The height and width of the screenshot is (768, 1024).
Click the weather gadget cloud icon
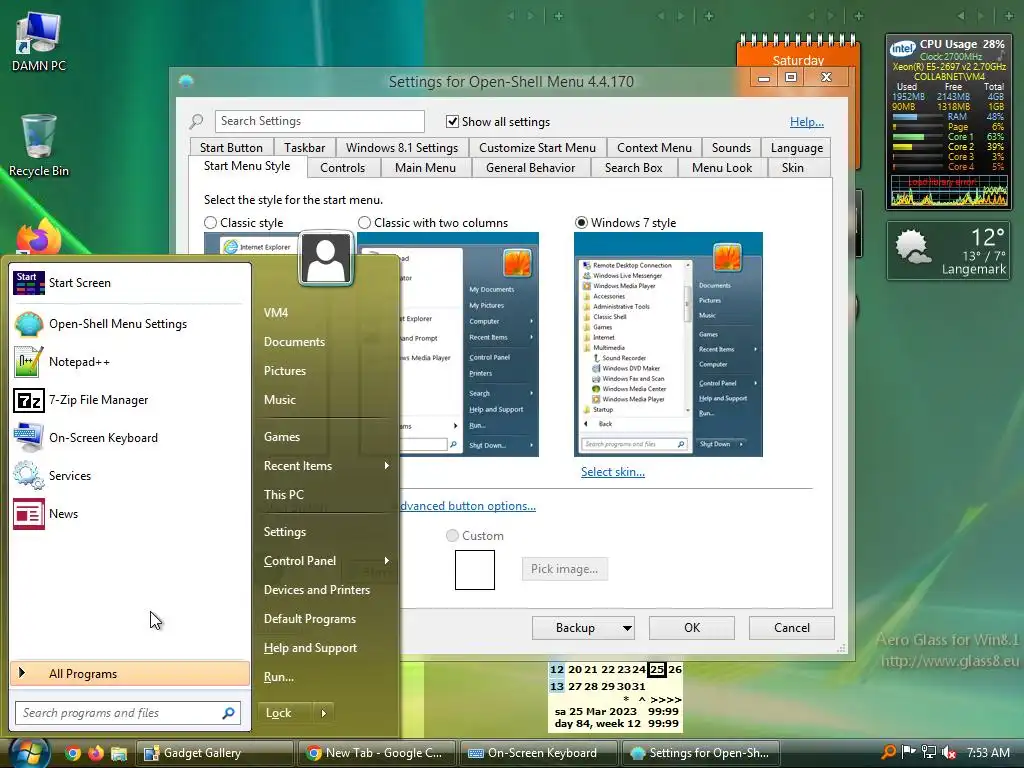point(912,248)
